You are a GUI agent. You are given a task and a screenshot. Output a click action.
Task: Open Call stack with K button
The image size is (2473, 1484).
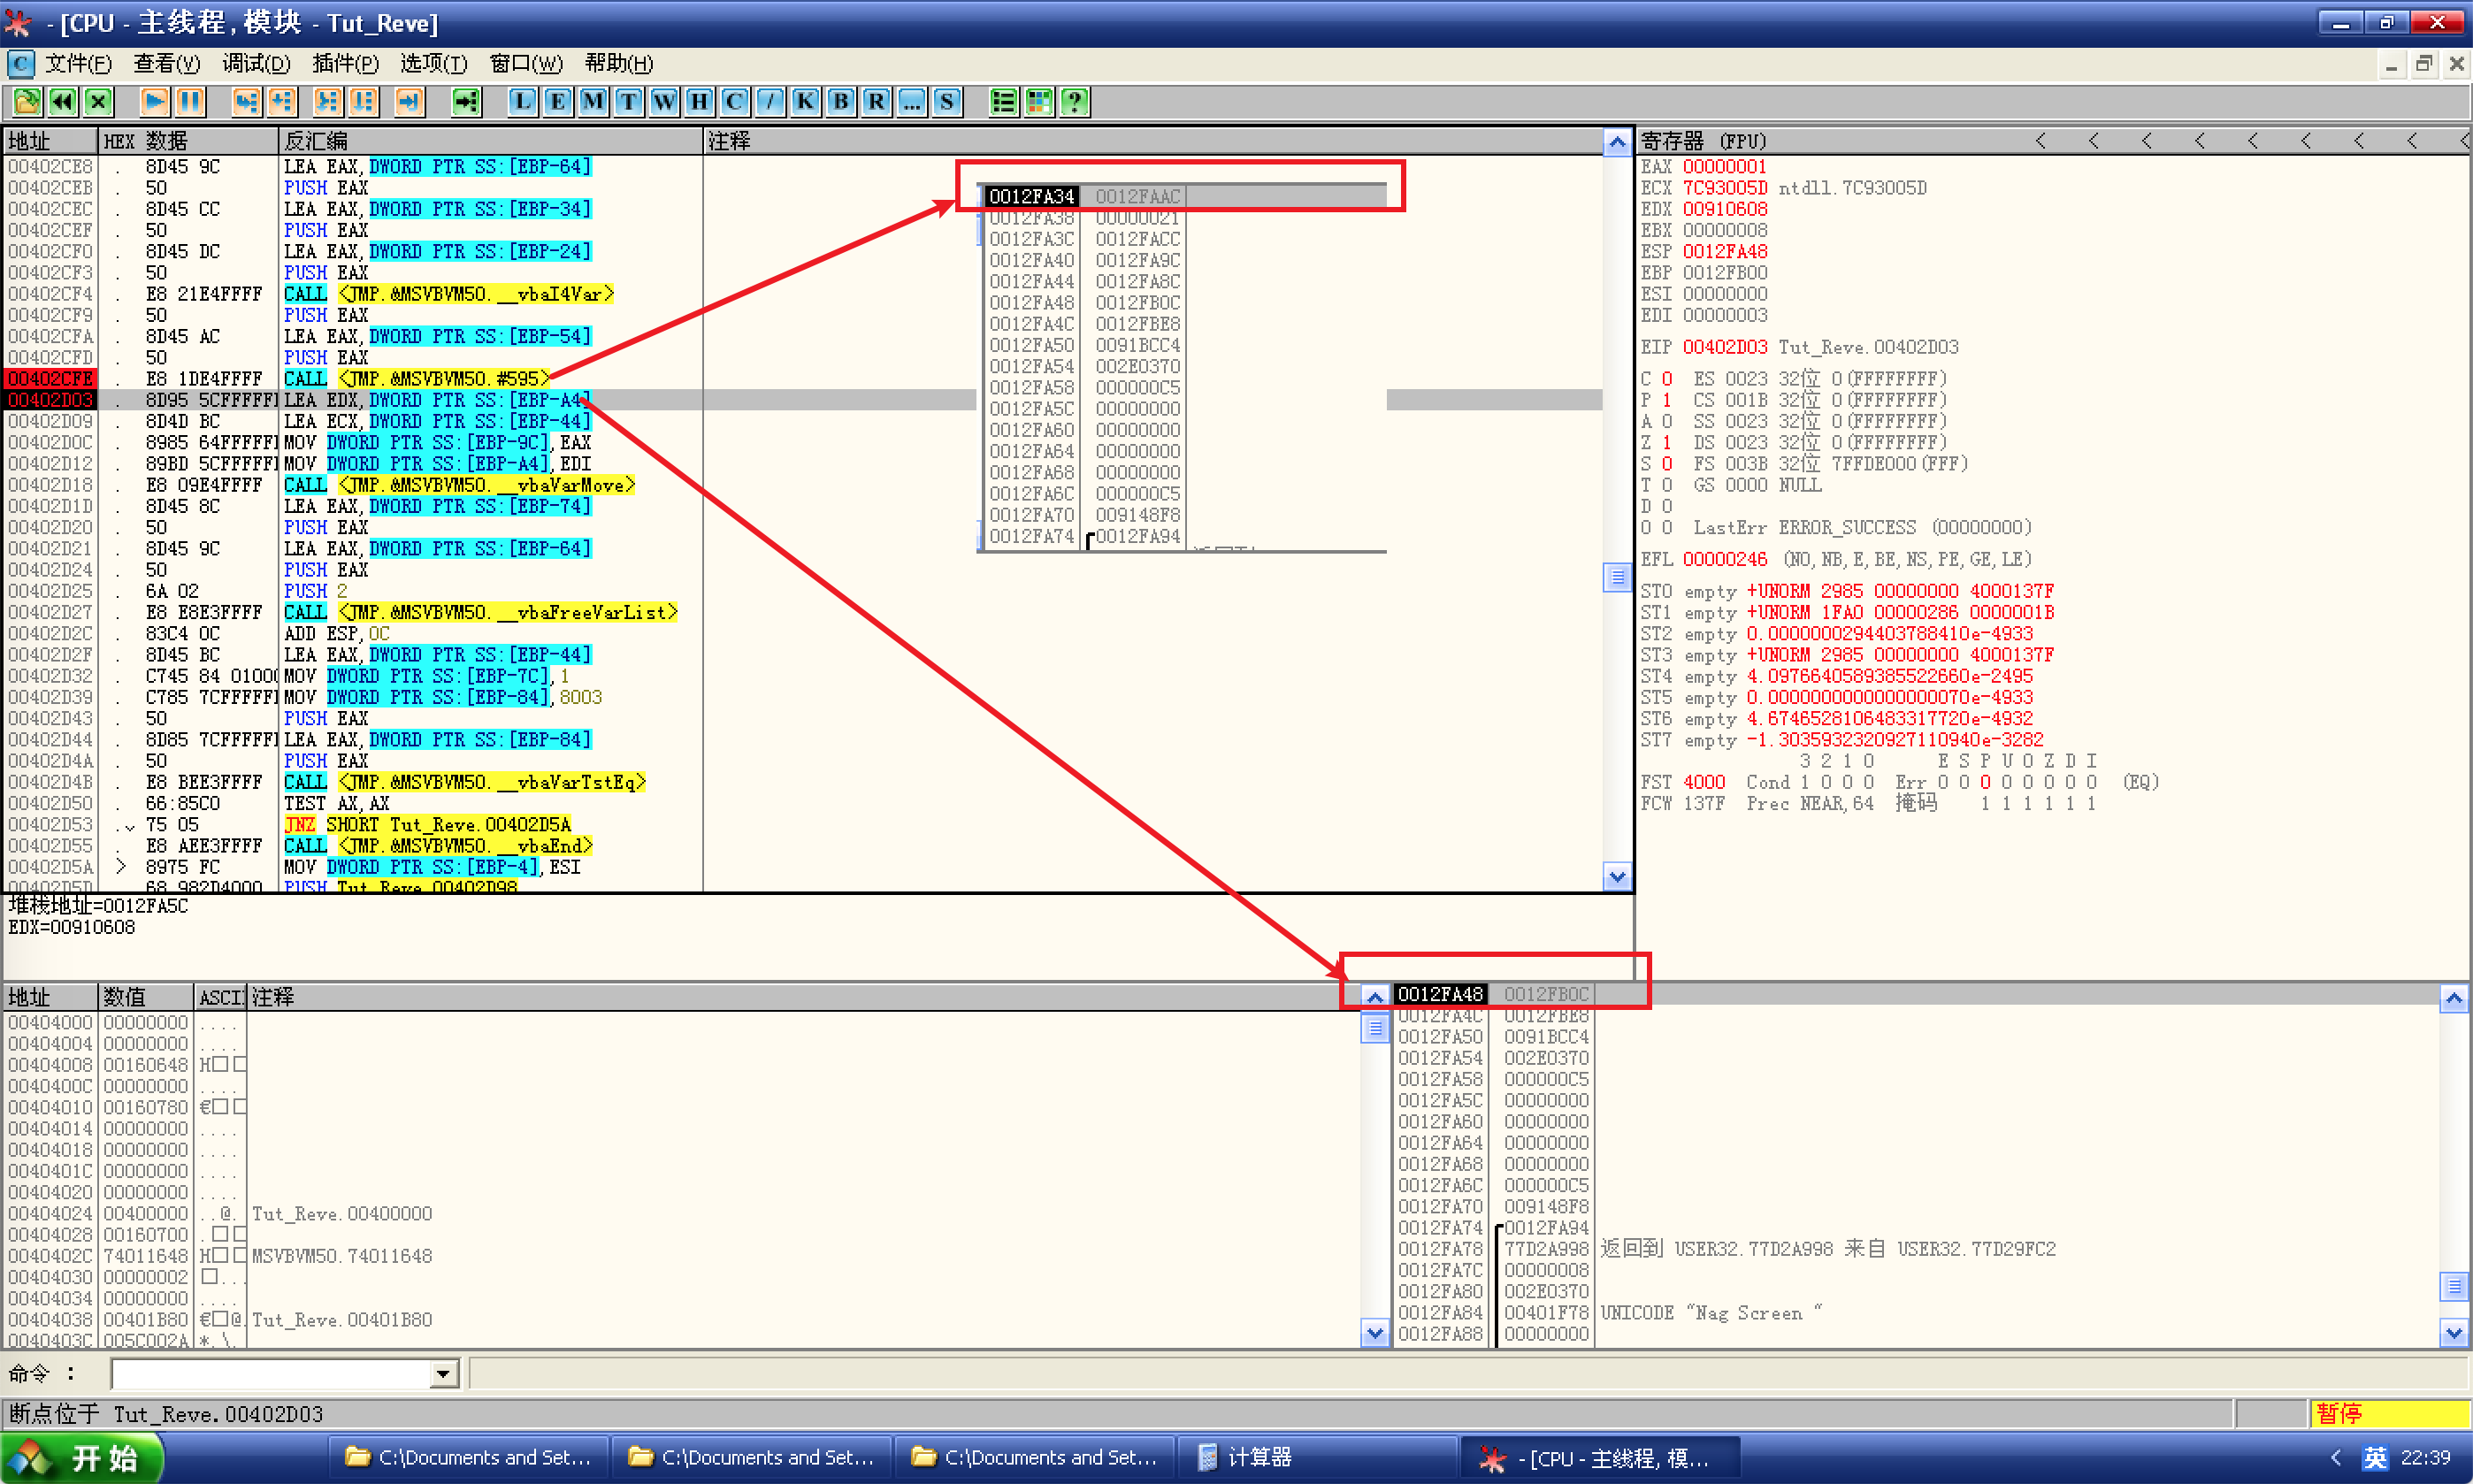pos(806,101)
